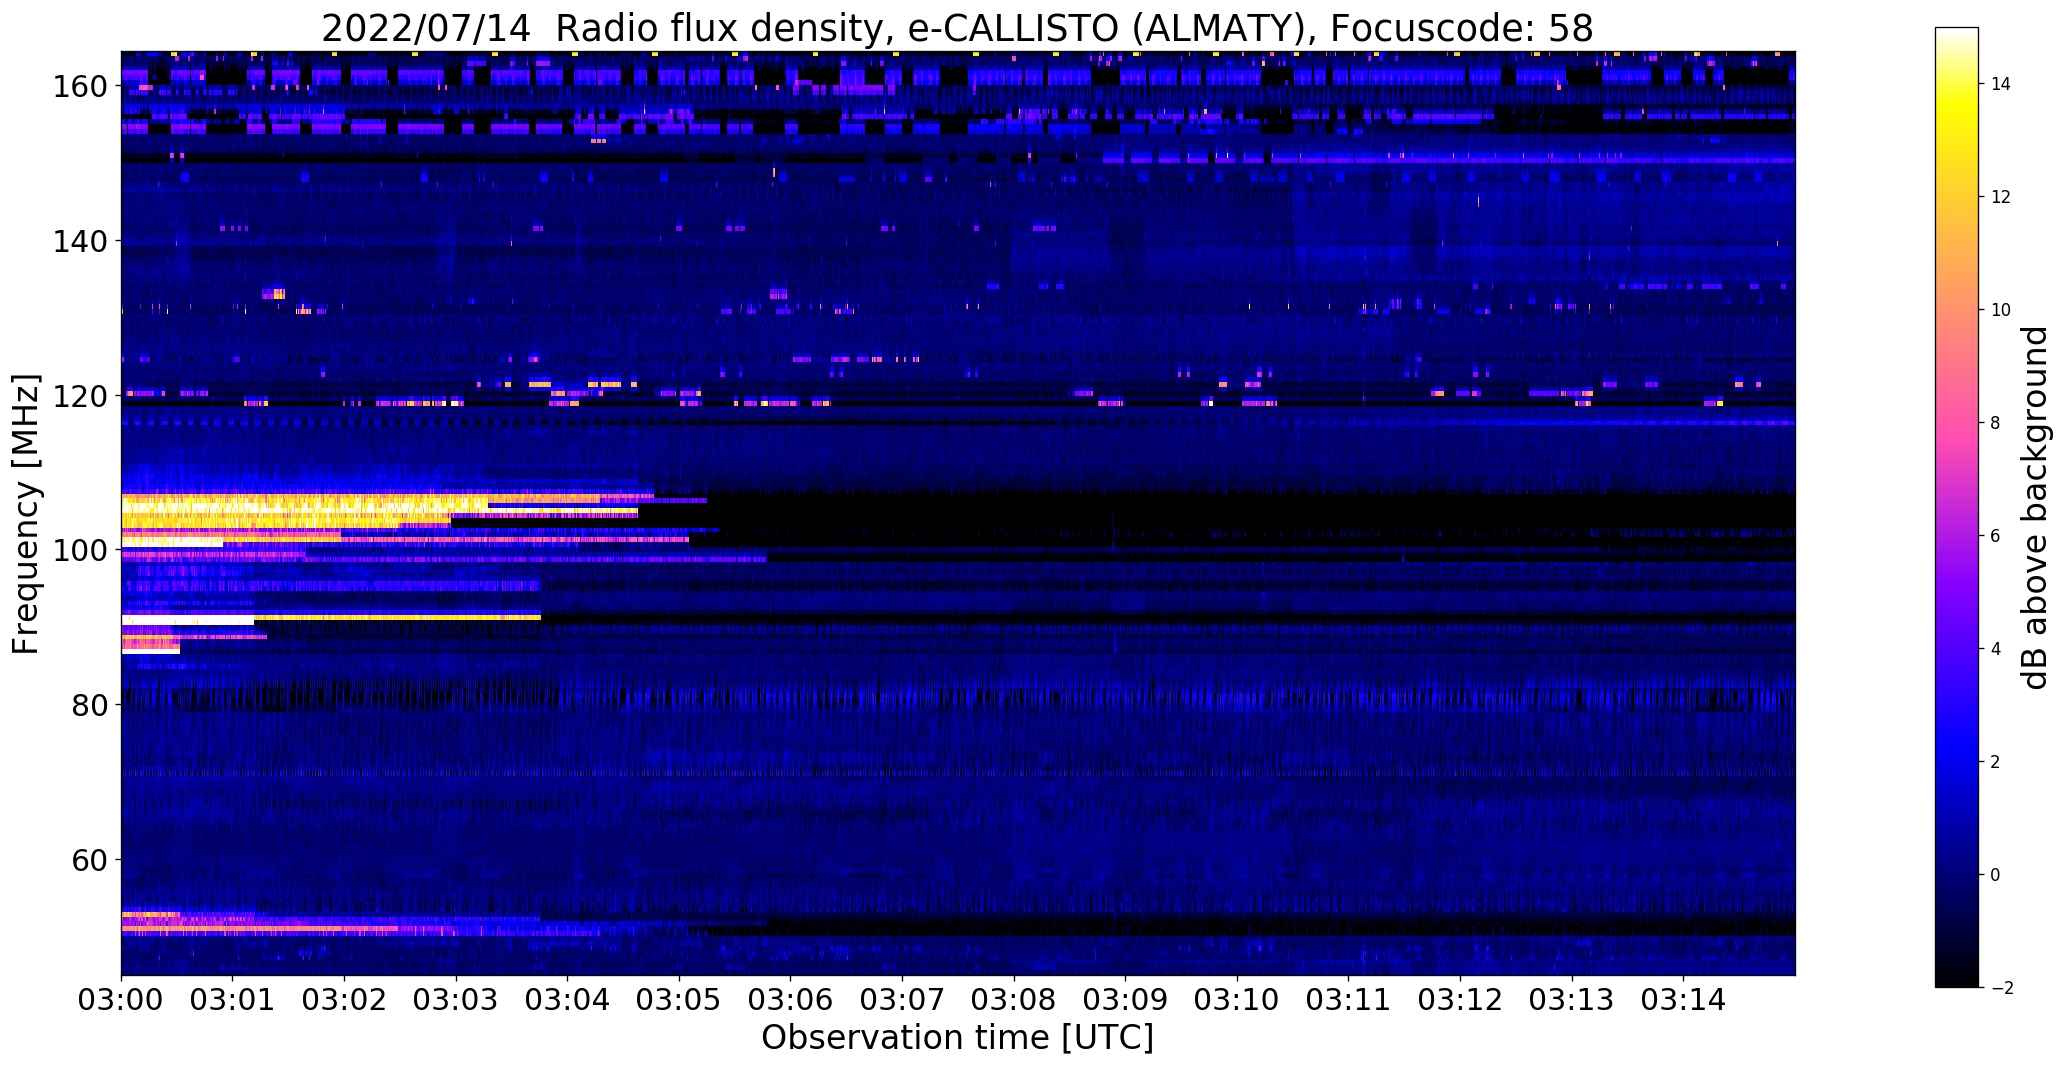2066x1067 pixels.
Task: Click the colorbar tick label 0
Action: tap(1996, 875)
